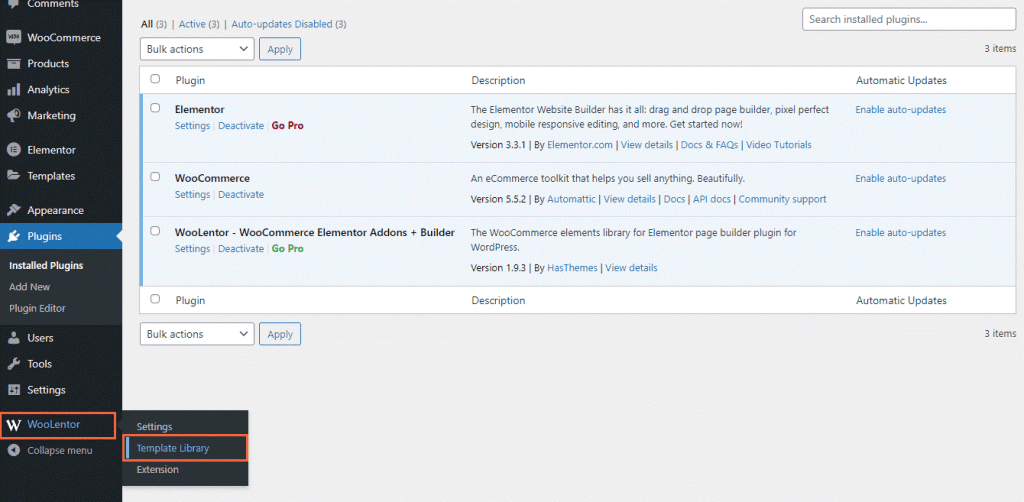Open the bottom Bulk actions dropdown
This screenshot has width=1024, height=502.
(197, 334)
